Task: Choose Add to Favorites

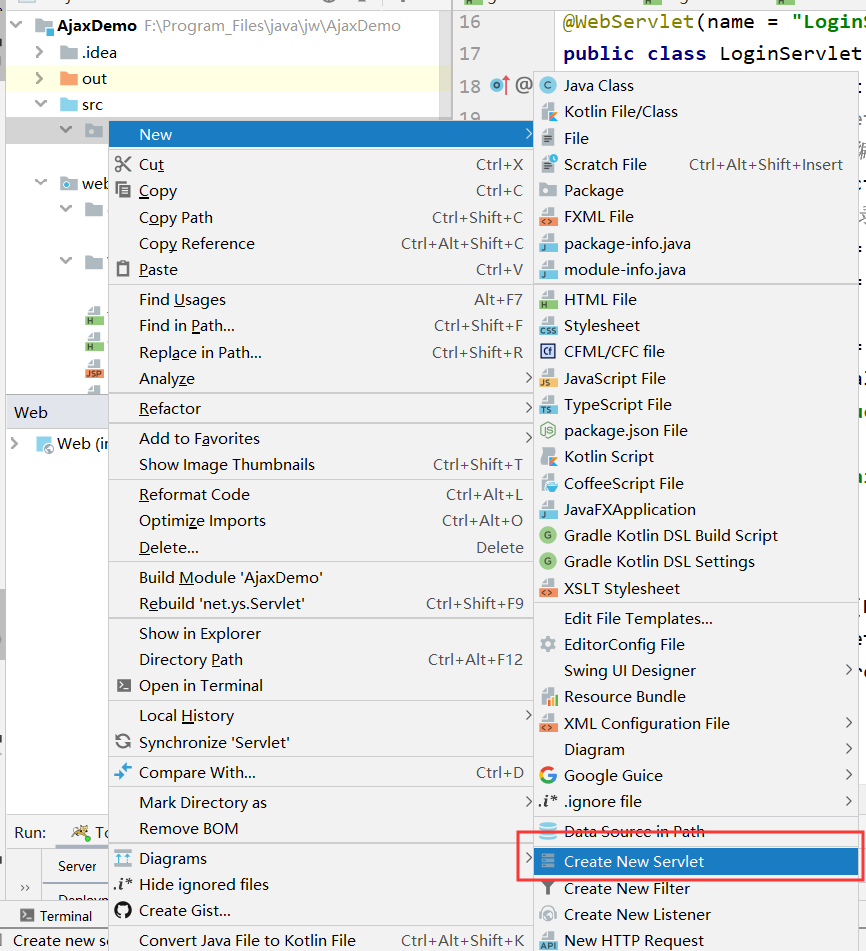Action: tap(321, 439)
